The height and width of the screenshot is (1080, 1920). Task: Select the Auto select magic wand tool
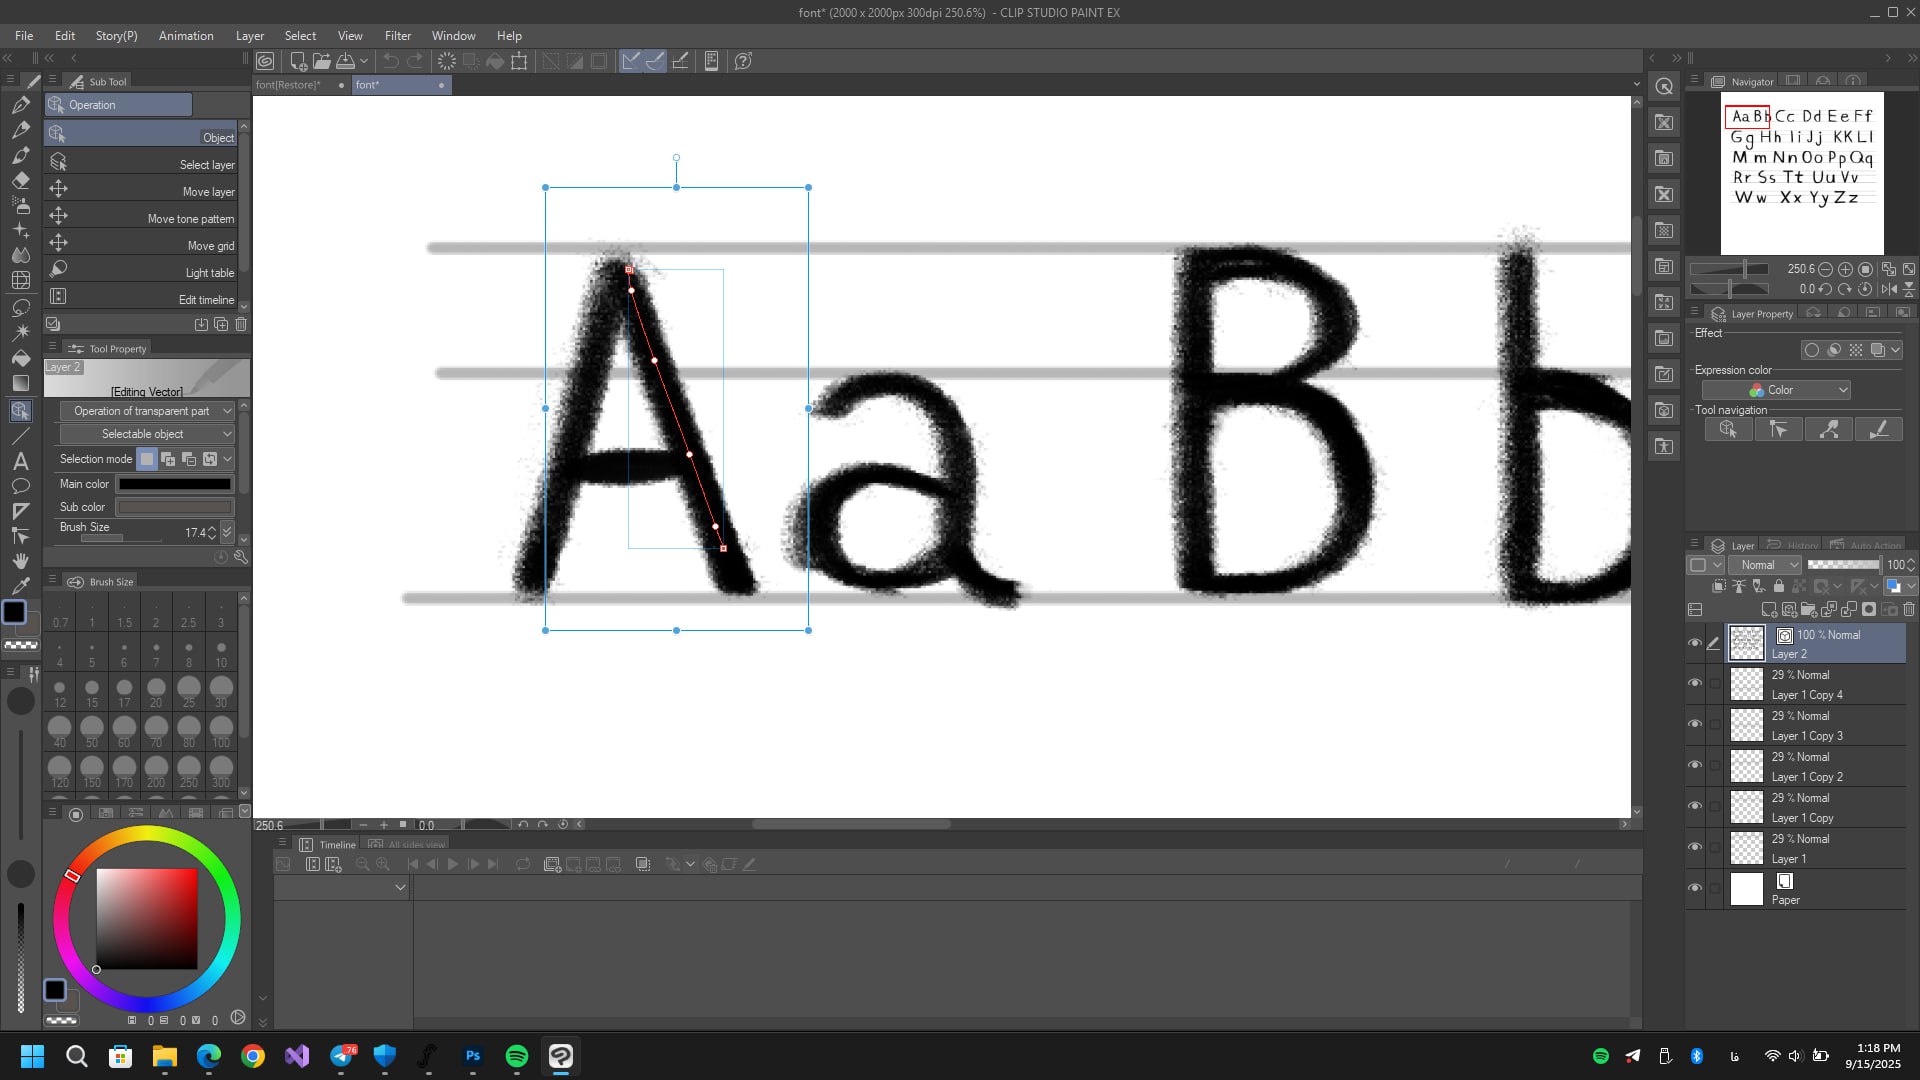pyautogui.click(x=20, y=332)
